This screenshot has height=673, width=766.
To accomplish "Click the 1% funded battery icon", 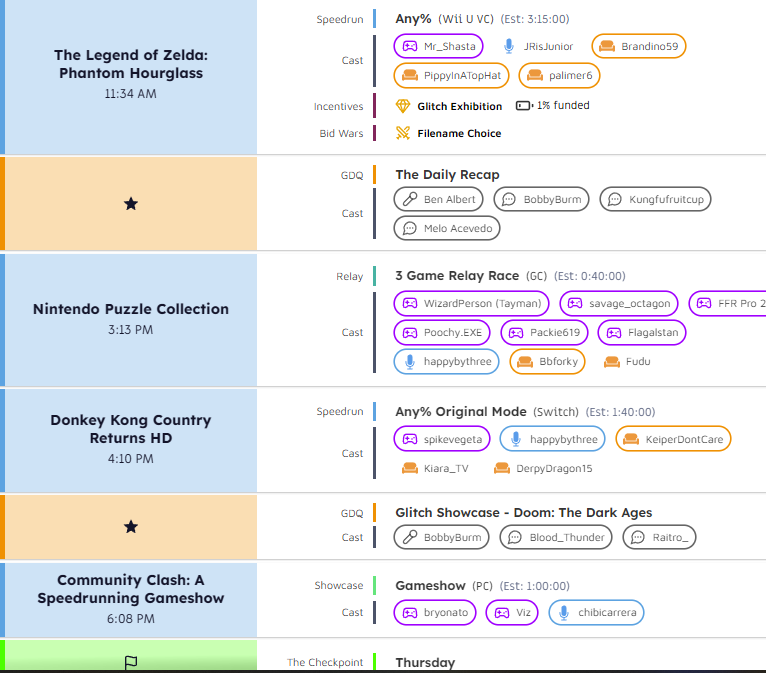I will 524,105.
